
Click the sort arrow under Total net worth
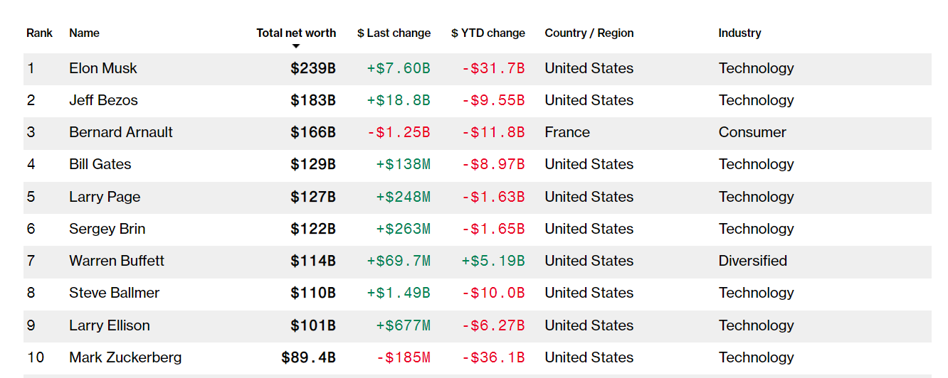296,47
